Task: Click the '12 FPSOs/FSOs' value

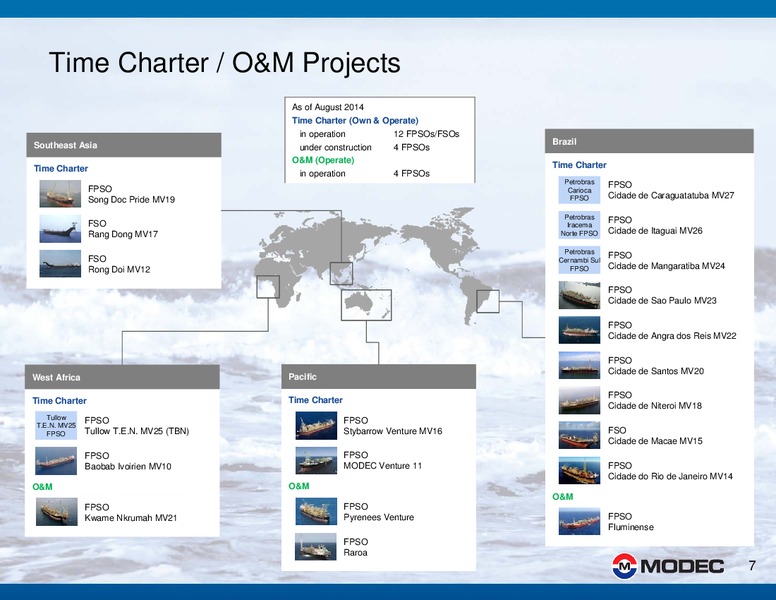Action: point(426,134)
